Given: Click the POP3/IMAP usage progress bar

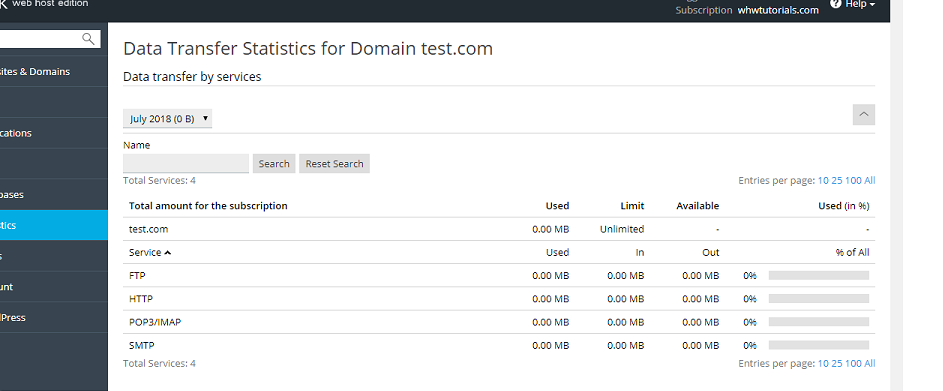Looking at the screenshot, I should (x=819, y=322).
